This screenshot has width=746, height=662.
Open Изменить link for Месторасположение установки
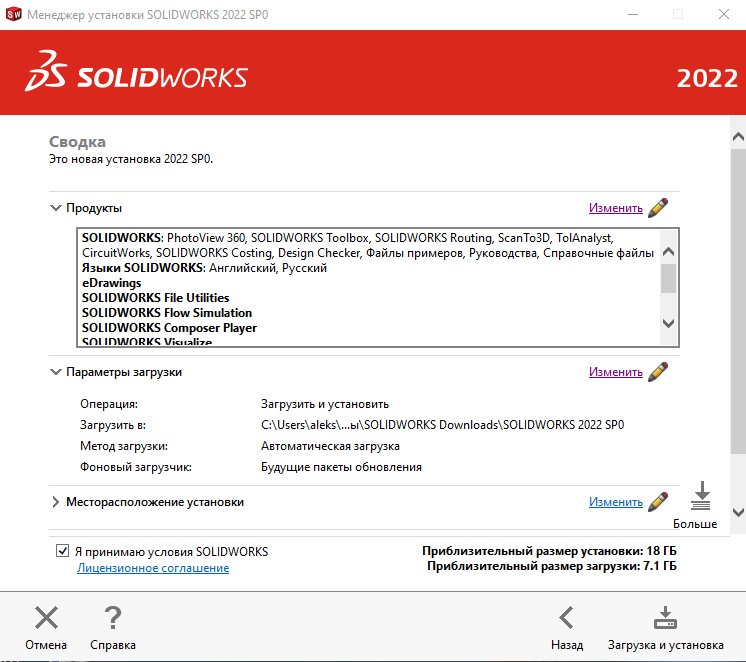point(616,502)
